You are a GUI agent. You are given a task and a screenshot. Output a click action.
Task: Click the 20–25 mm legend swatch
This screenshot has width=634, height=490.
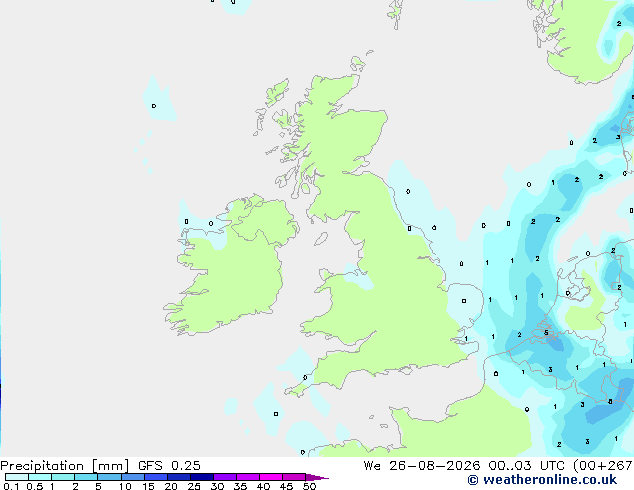[x=179, y=477]
